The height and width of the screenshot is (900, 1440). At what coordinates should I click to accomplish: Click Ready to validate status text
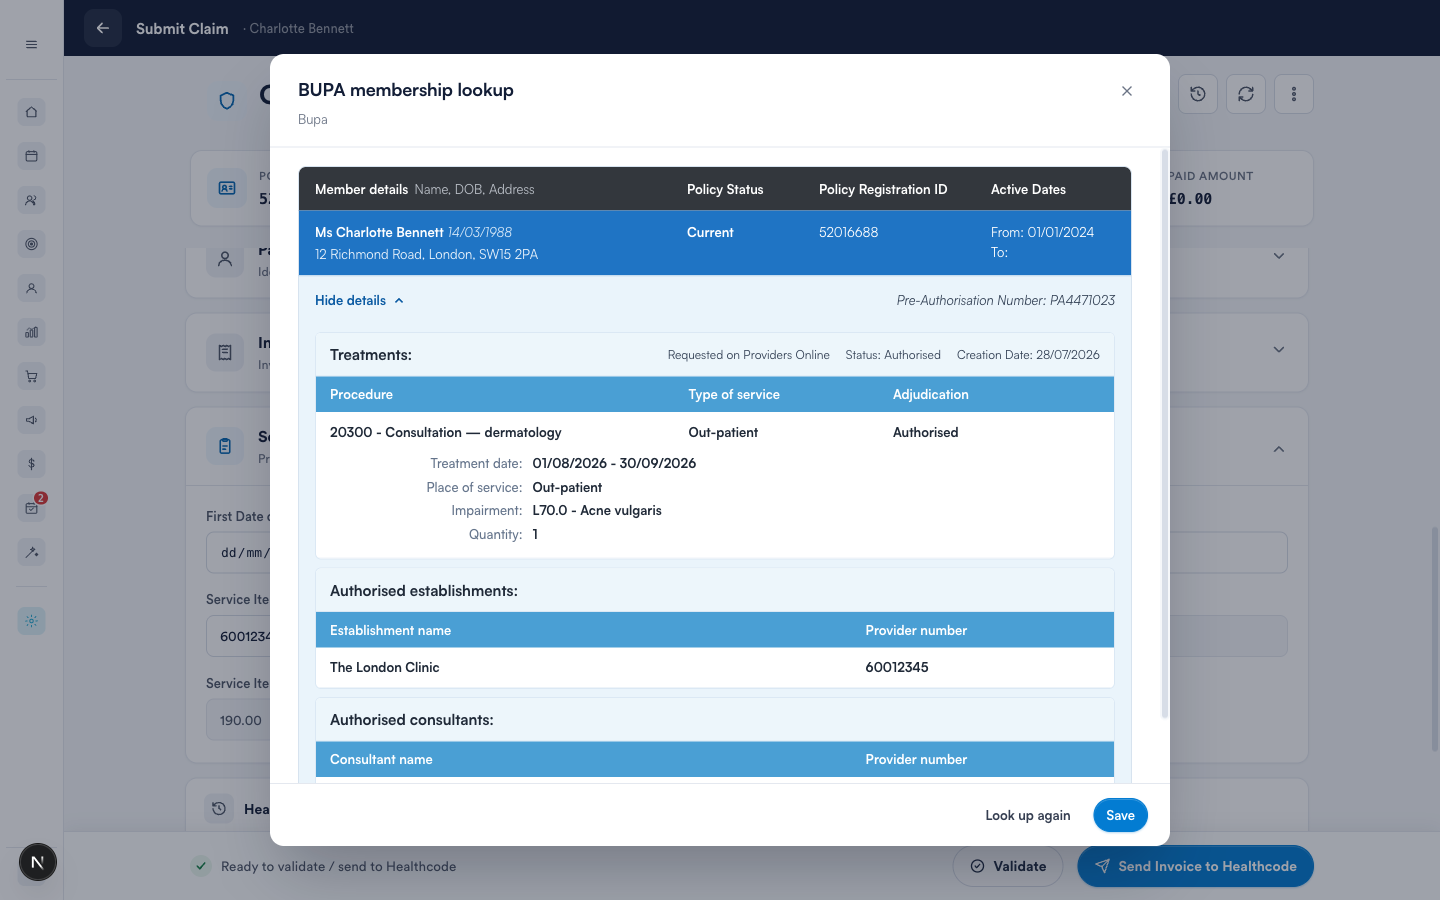coord(338,866)
